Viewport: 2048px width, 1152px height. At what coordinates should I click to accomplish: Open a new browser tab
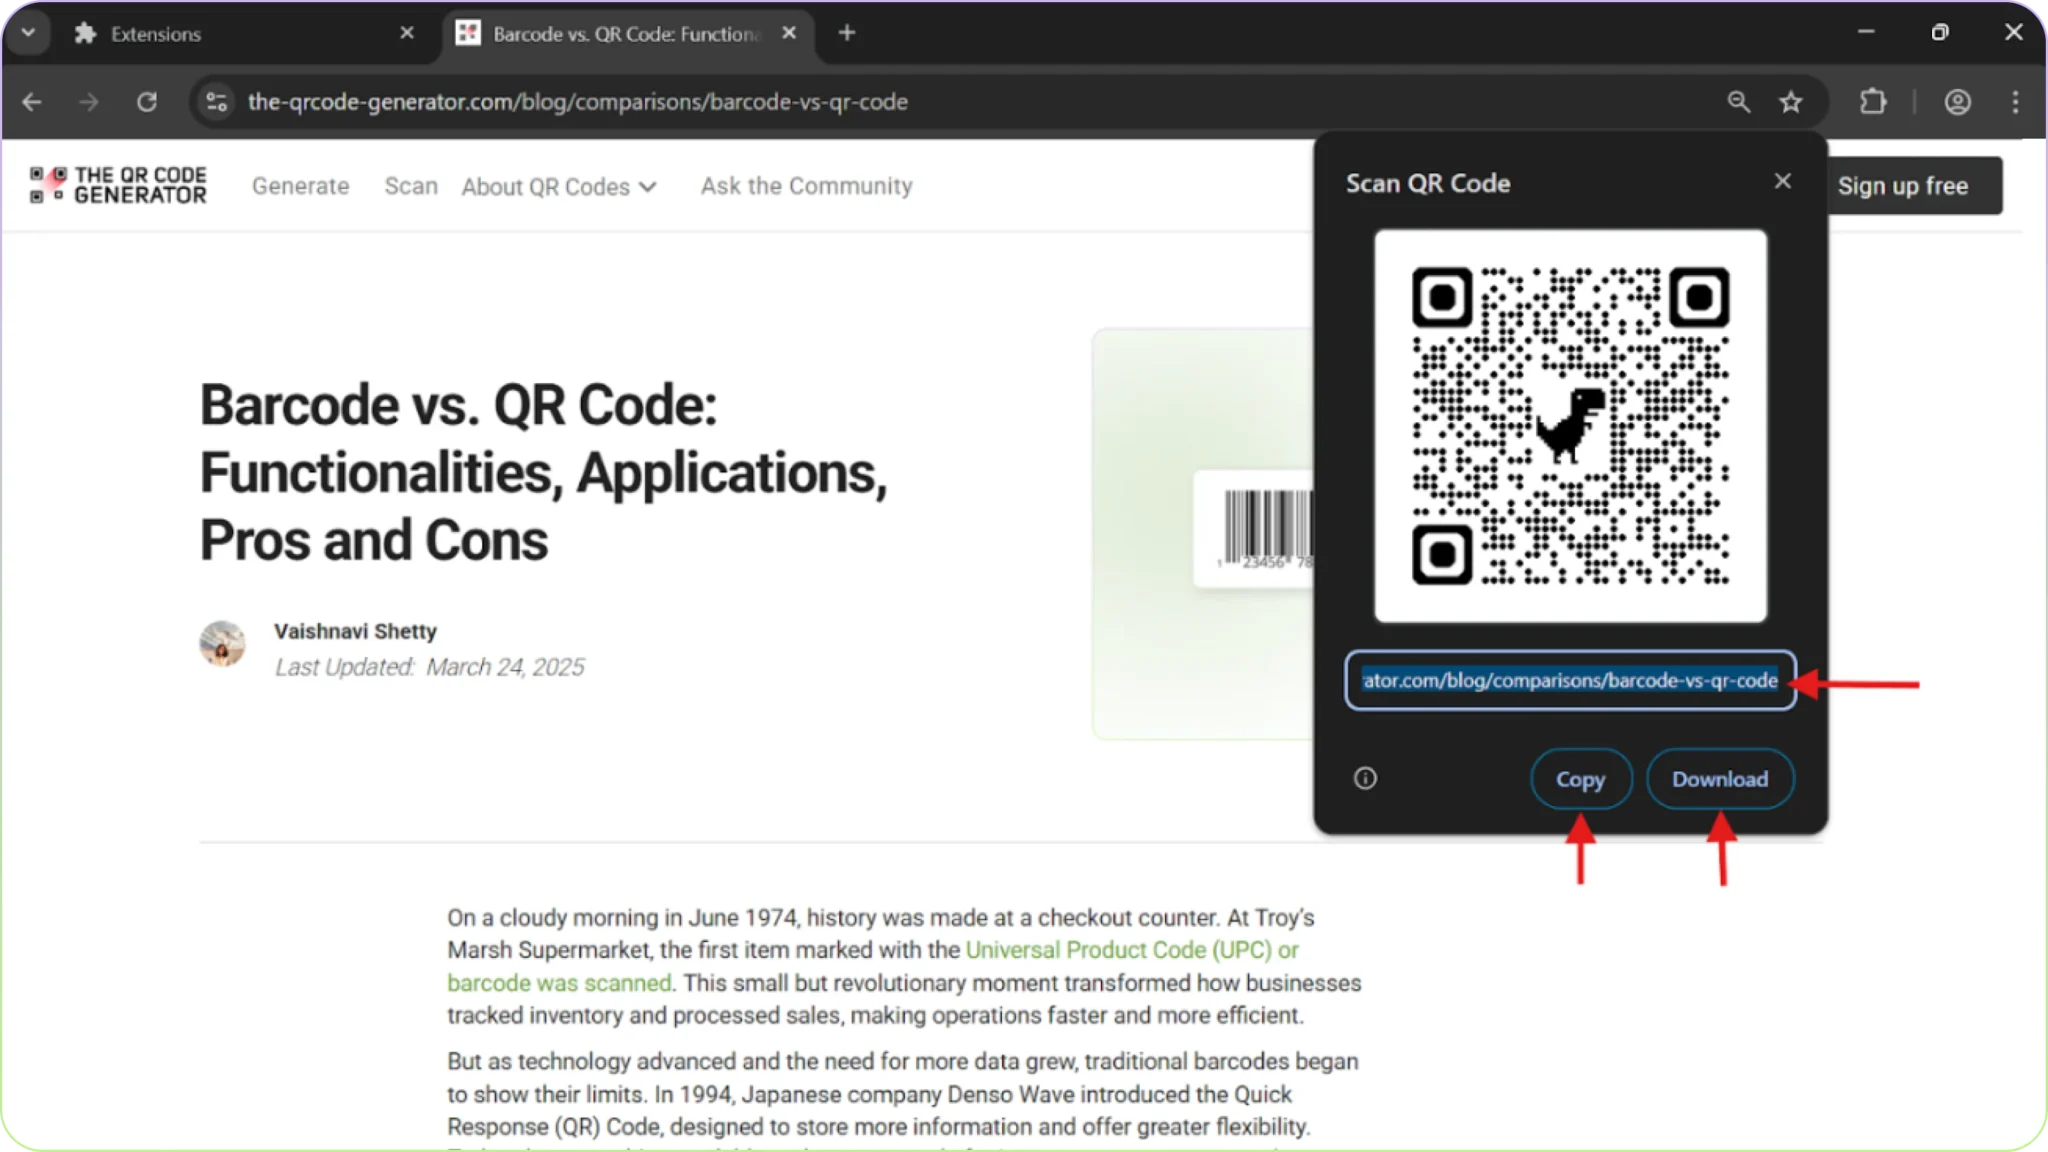pos(847,33)
